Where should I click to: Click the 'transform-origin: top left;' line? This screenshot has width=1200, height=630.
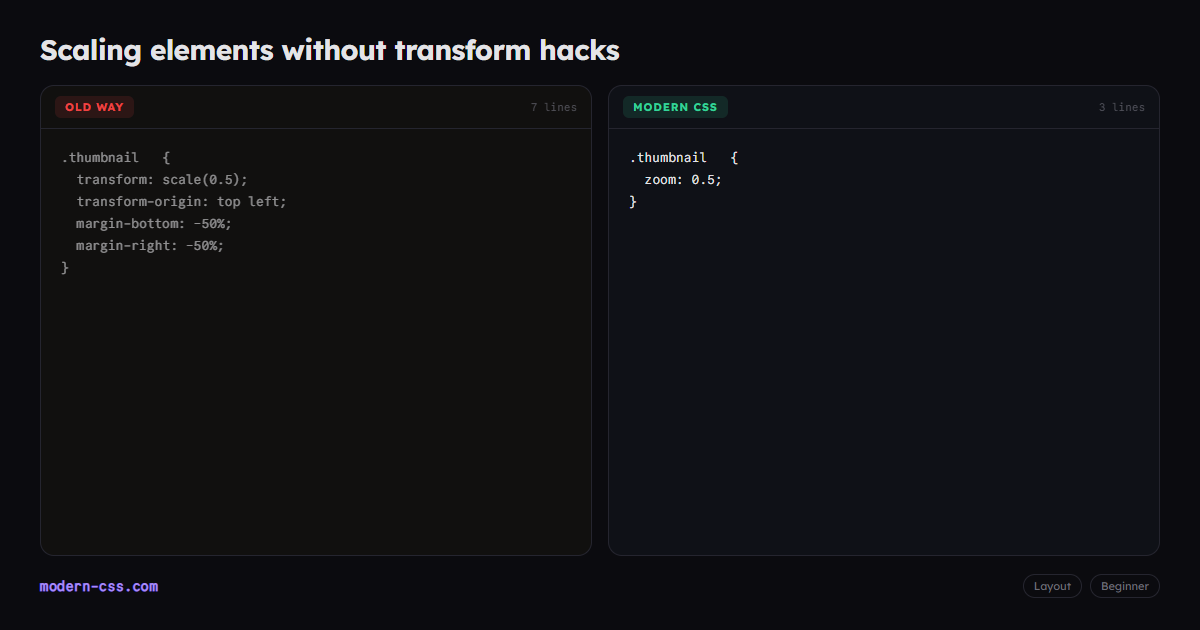[x=182, y=201]
